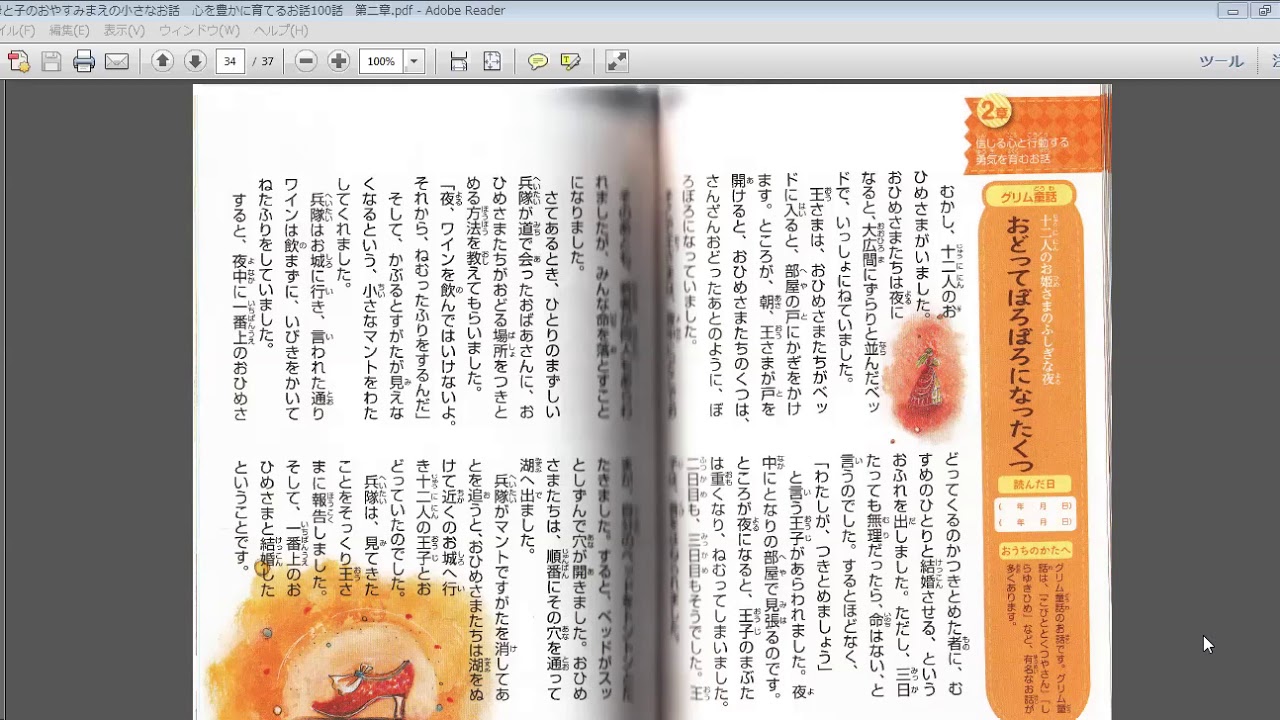Click the おうちのかたへ heading
The image size is (1280, 720).
point(1035,551)
